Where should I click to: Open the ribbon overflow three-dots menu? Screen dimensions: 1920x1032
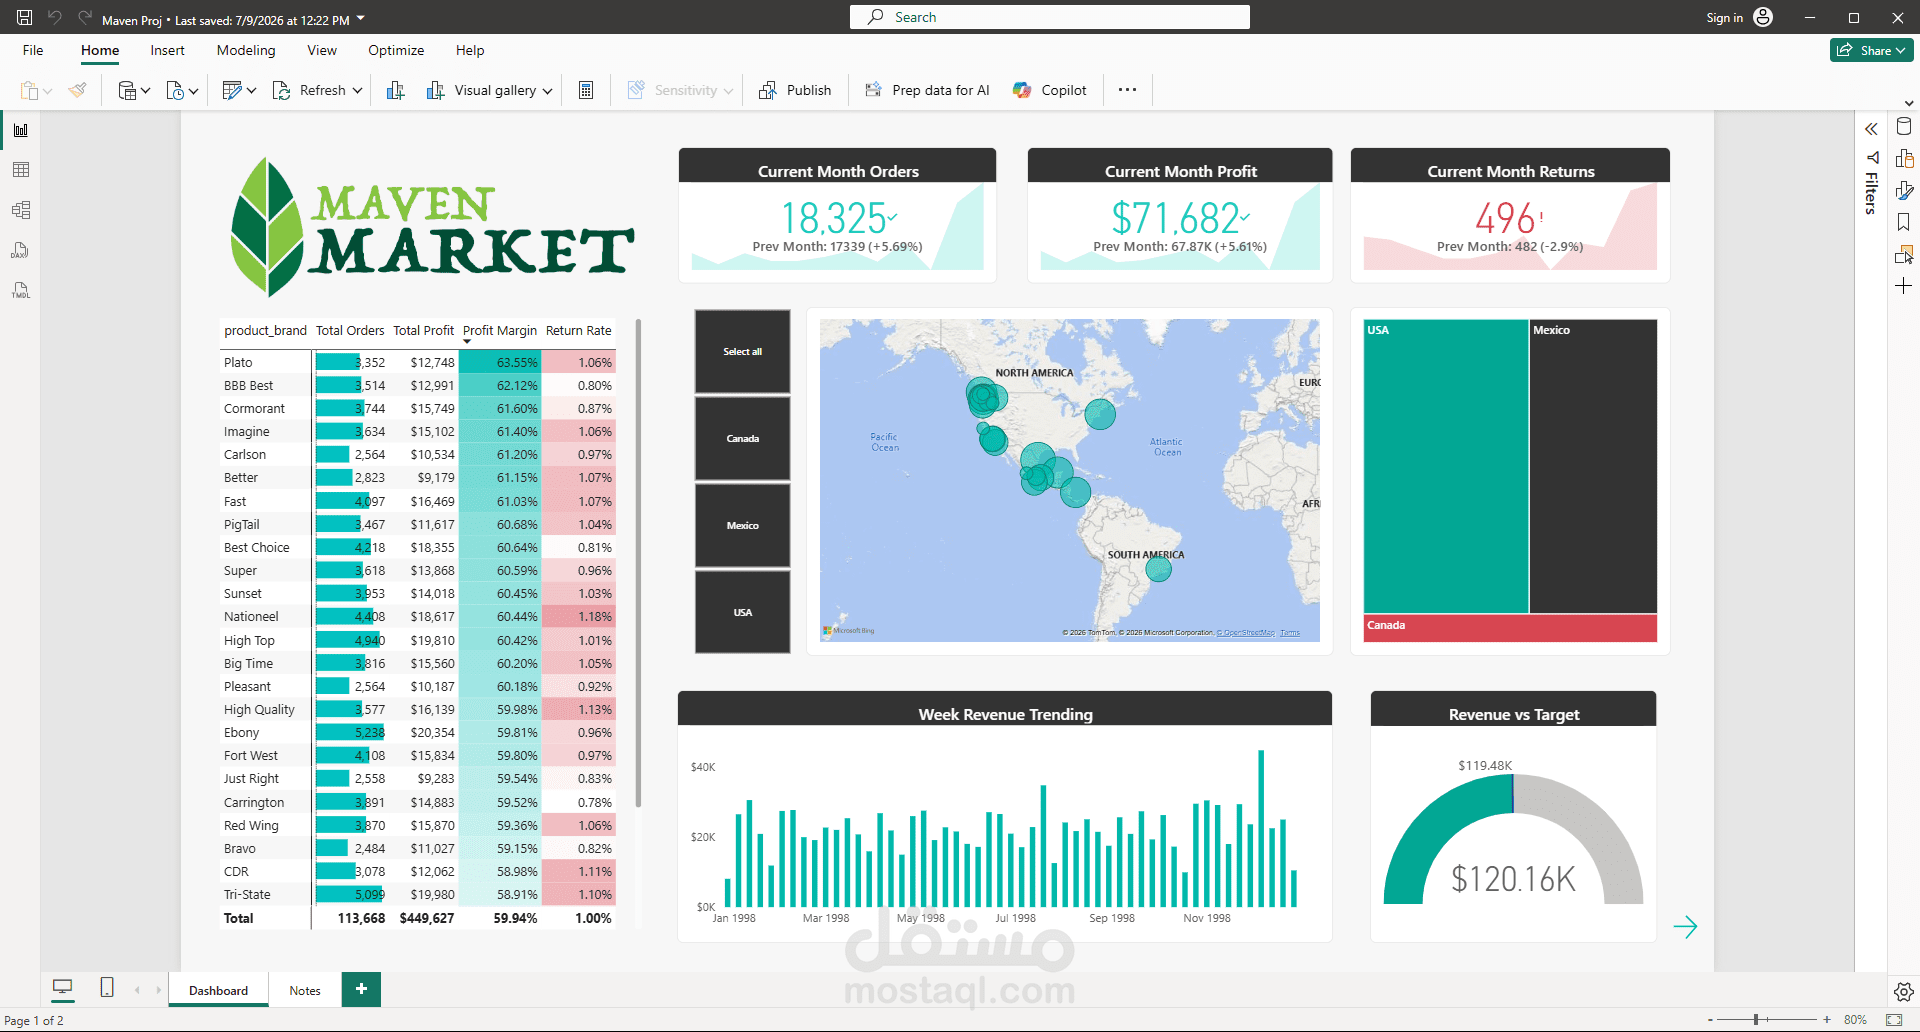1127,89
